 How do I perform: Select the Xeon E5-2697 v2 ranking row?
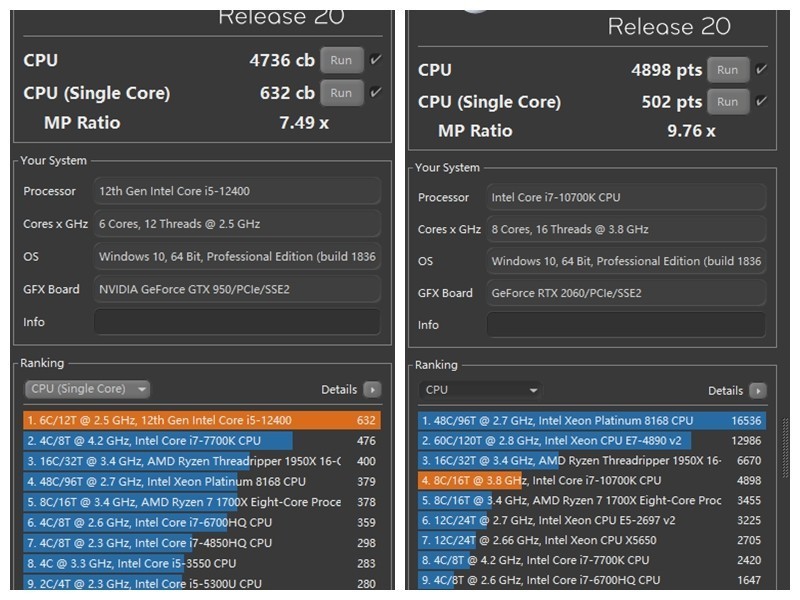click(592, 520)
